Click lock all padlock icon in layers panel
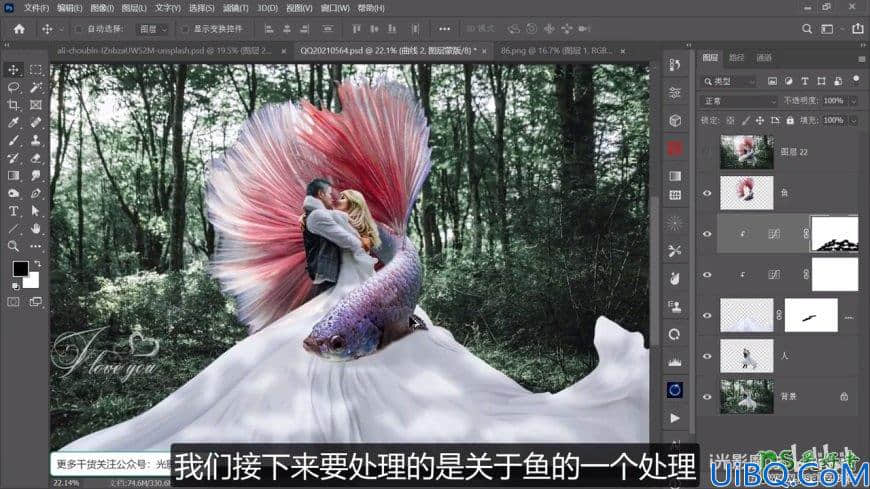The width and height of the screenshot is (870, 489). 790,120
